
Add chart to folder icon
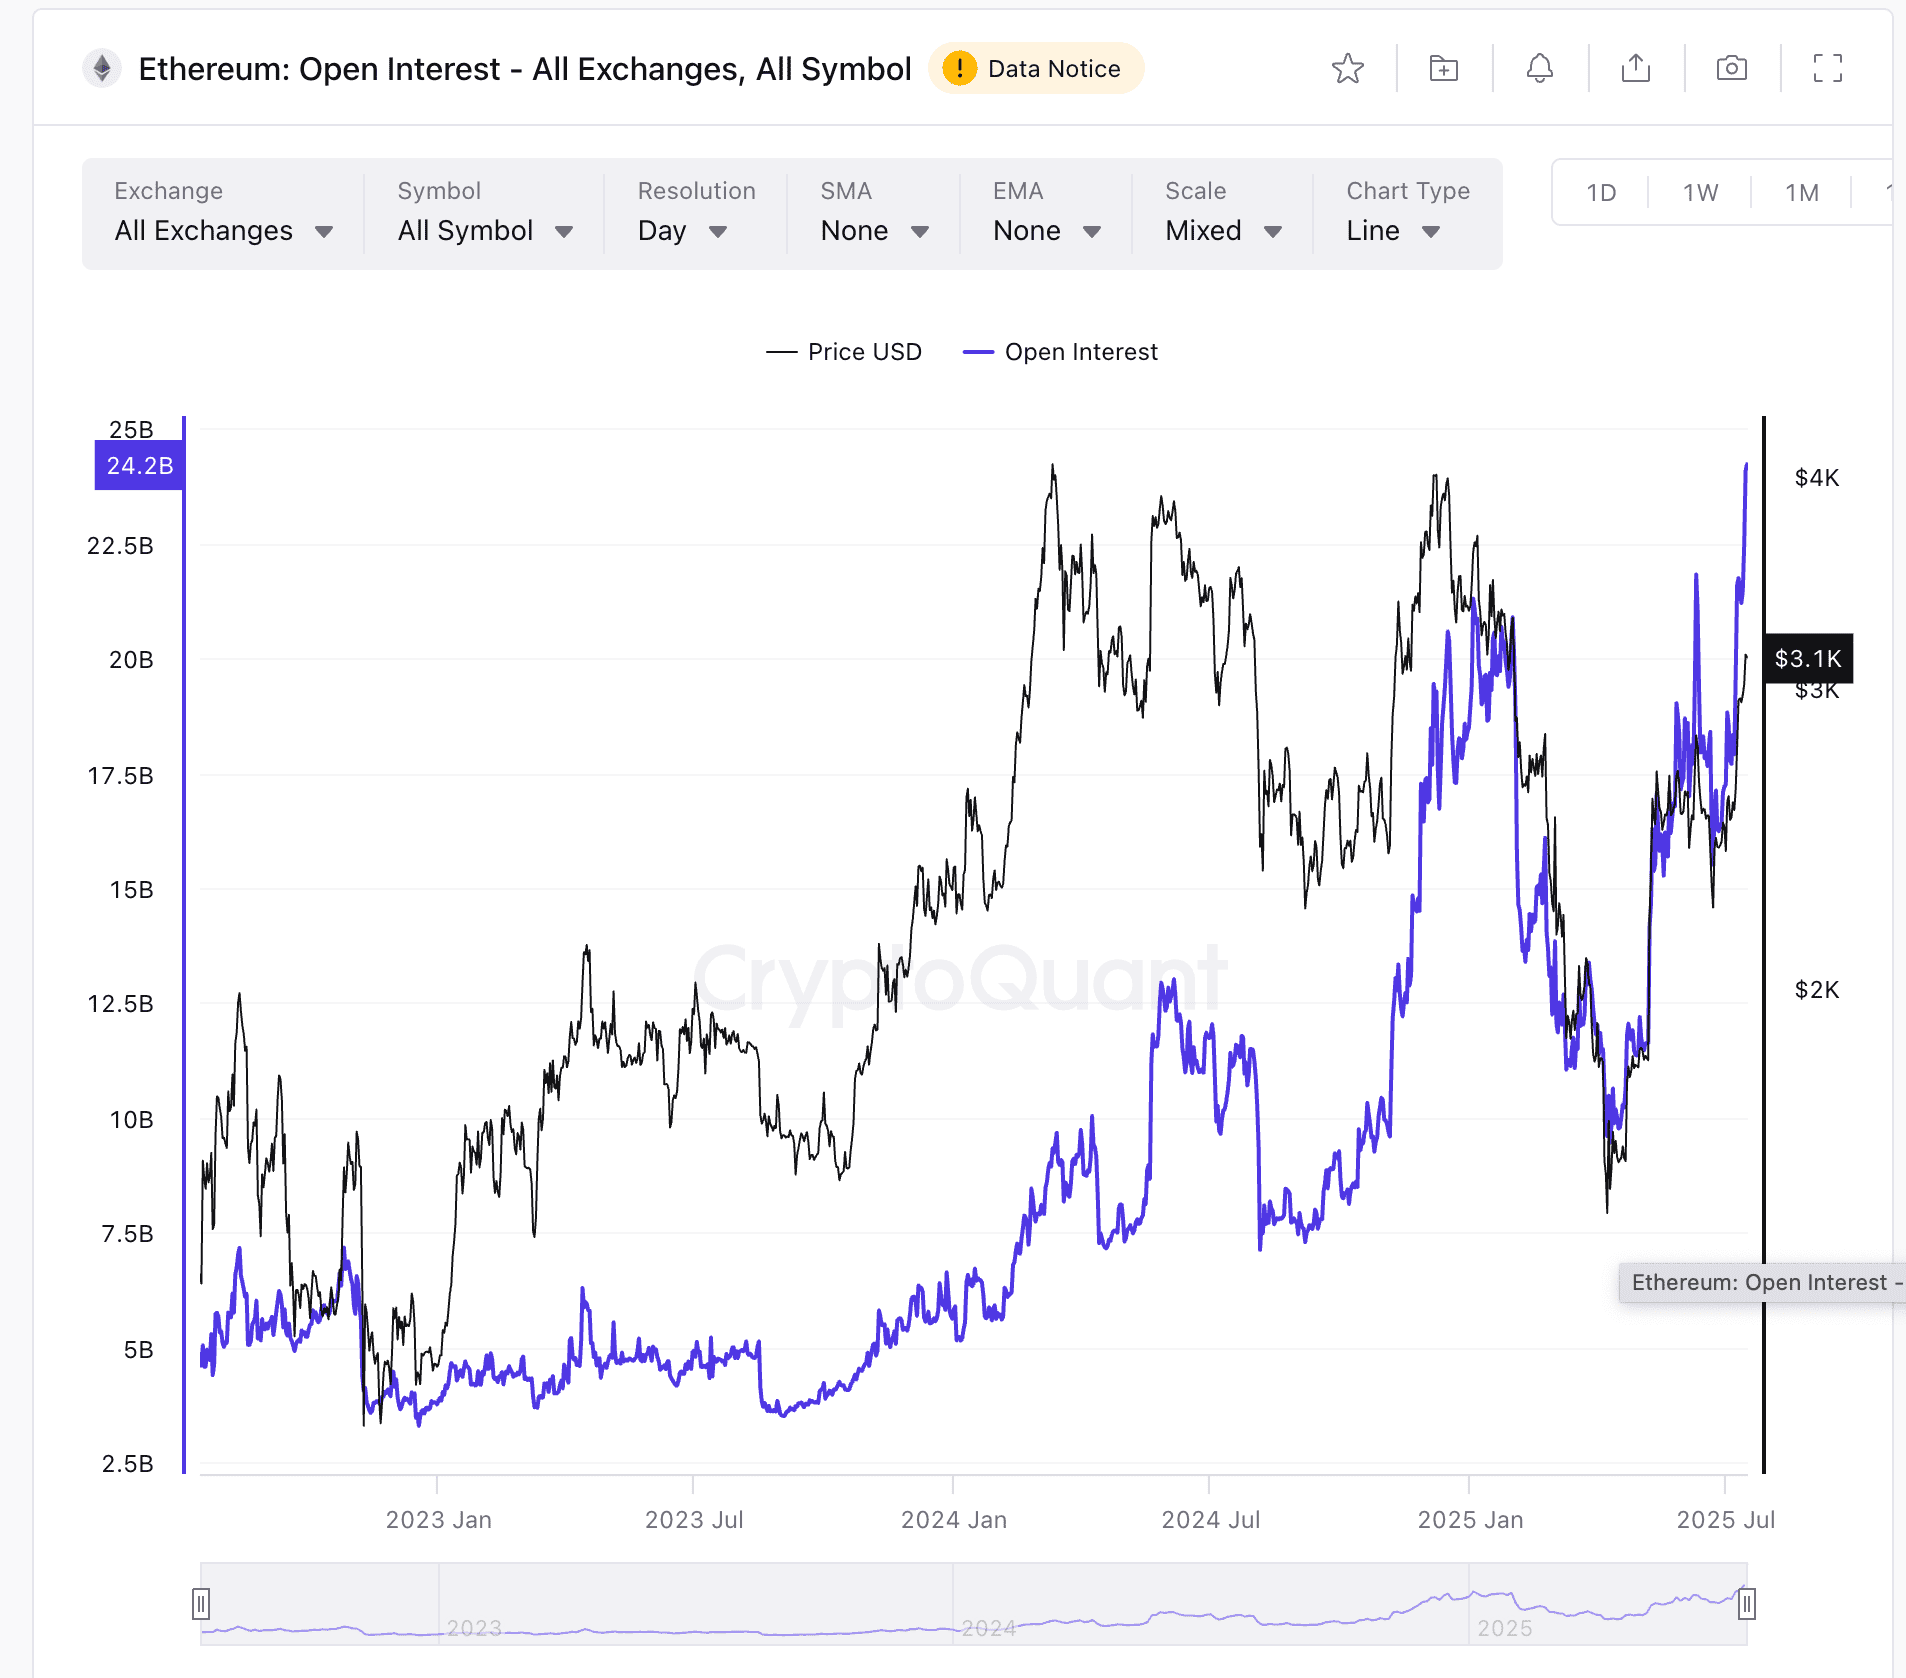(1443, 69)
